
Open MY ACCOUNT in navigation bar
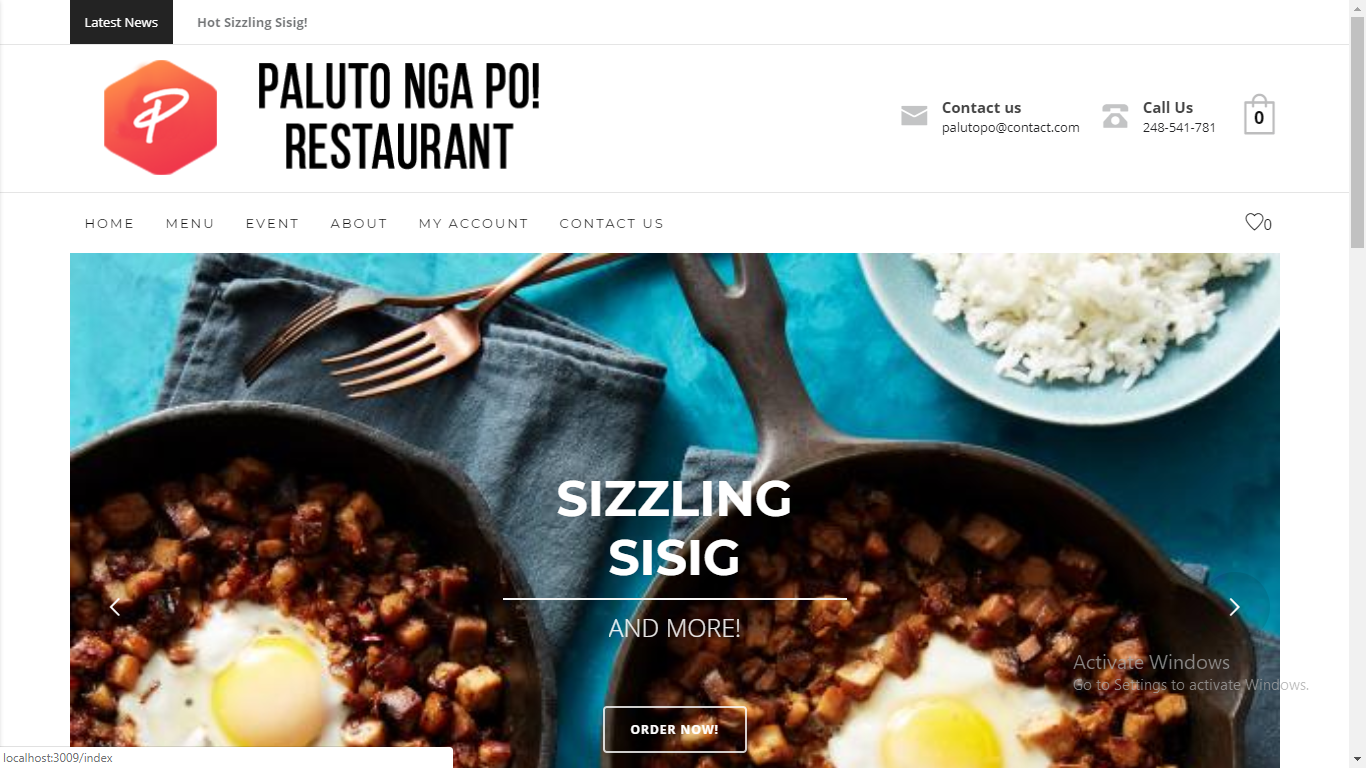pos(474,224)
